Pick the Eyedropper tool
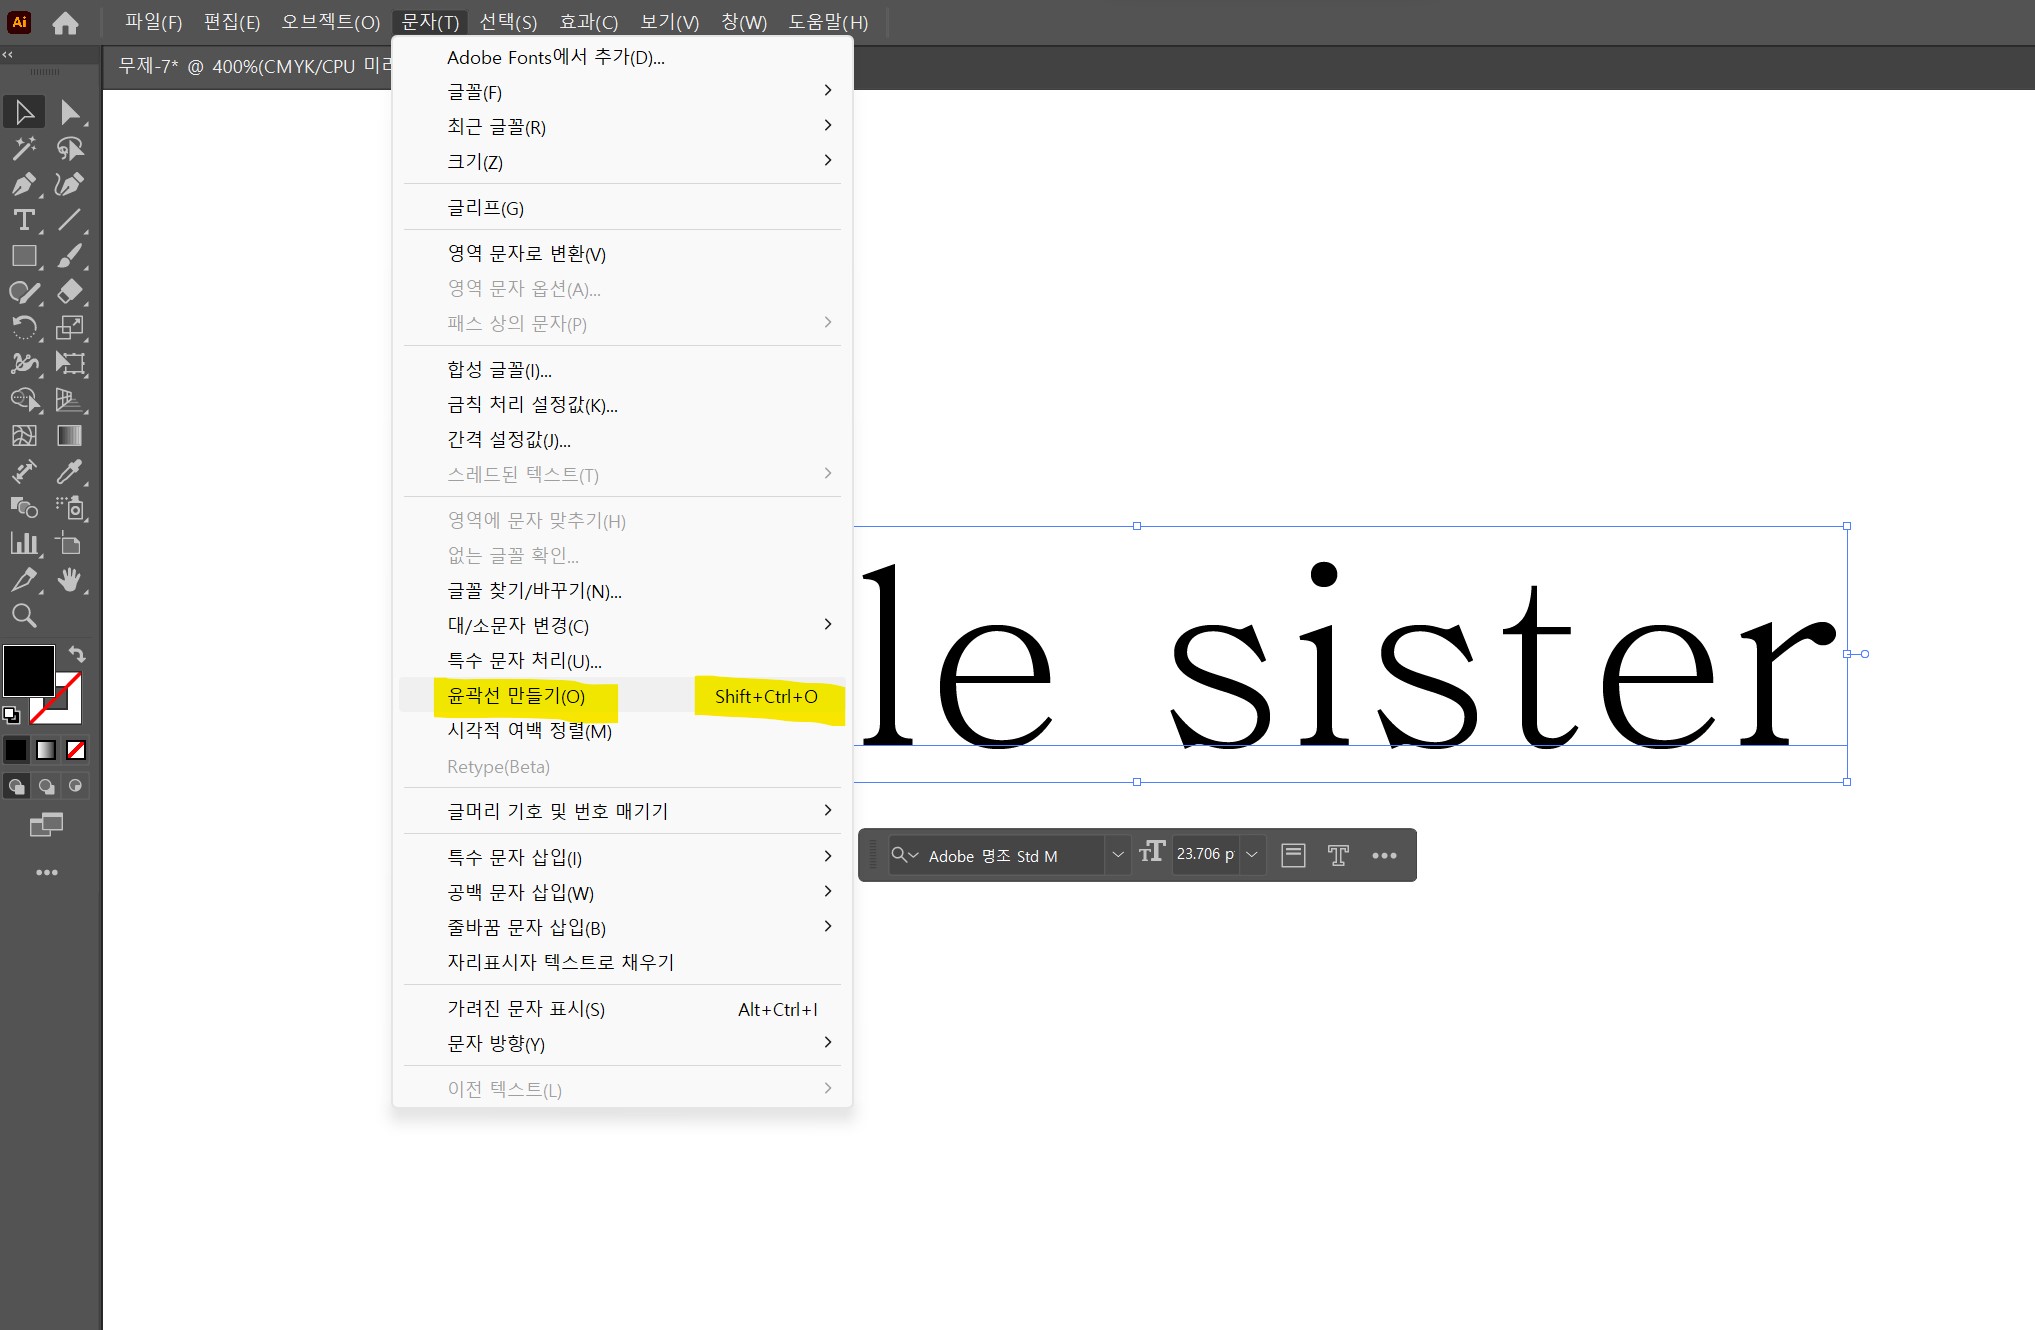Viewport: 2035px width, 1330px height. click(x=69, y=472)
